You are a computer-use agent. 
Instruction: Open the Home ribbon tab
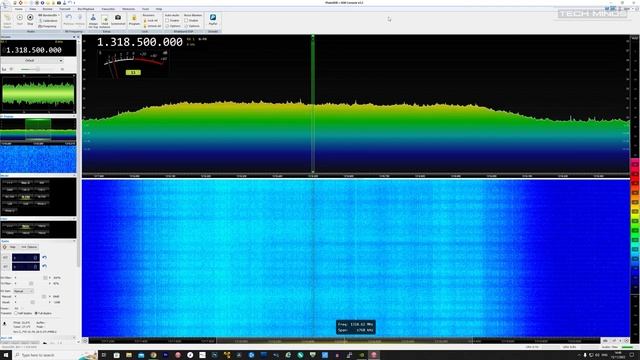coord(19,9)
